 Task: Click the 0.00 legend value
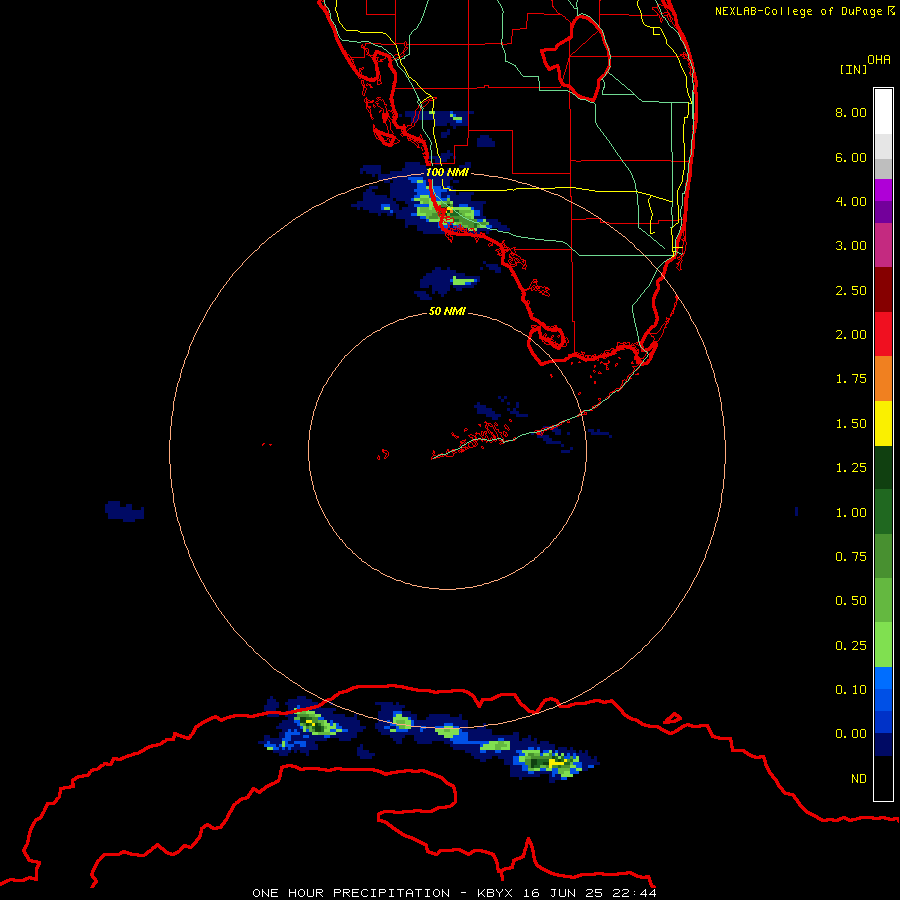[851, 734]
